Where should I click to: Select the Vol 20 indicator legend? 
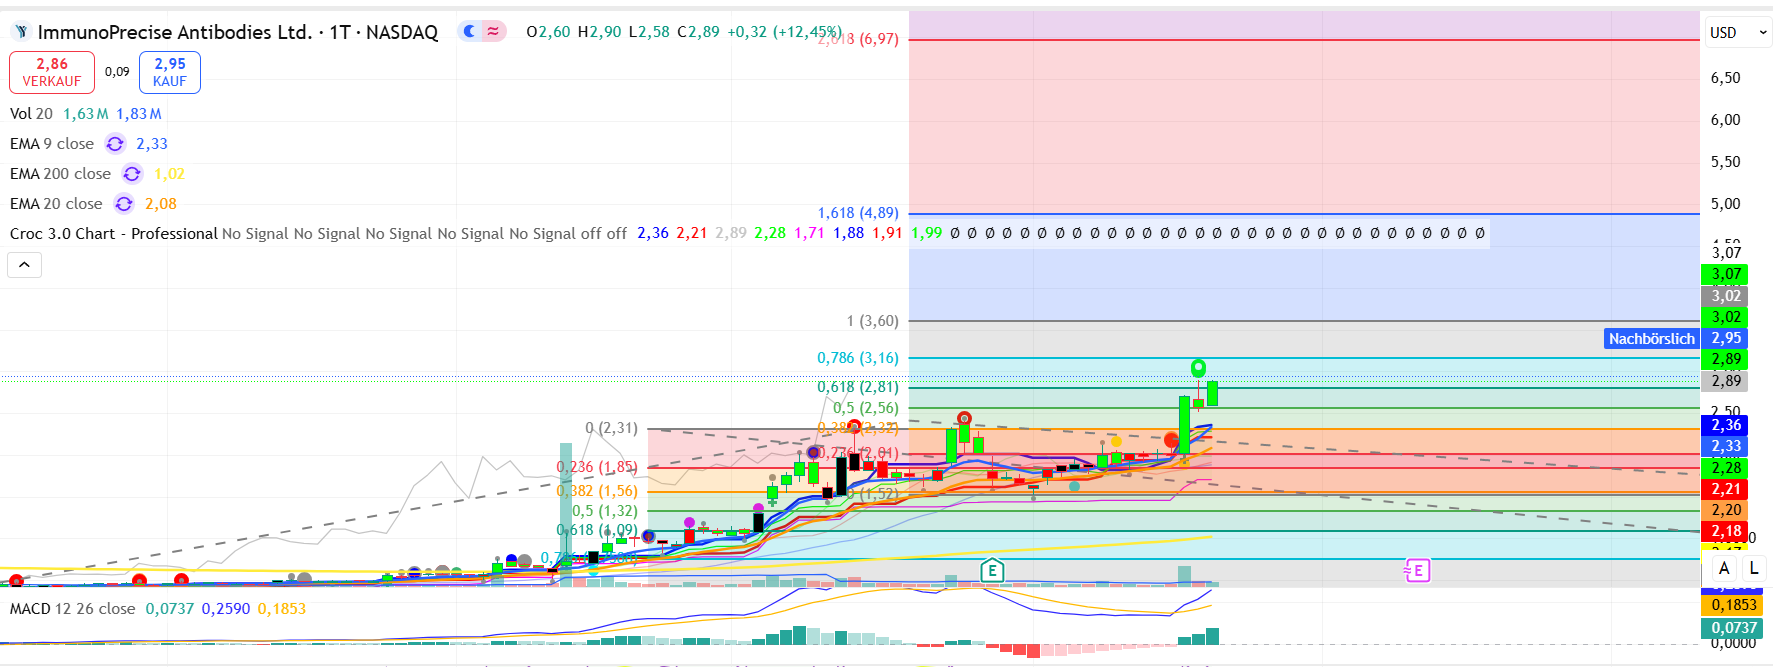coord(31,114)
